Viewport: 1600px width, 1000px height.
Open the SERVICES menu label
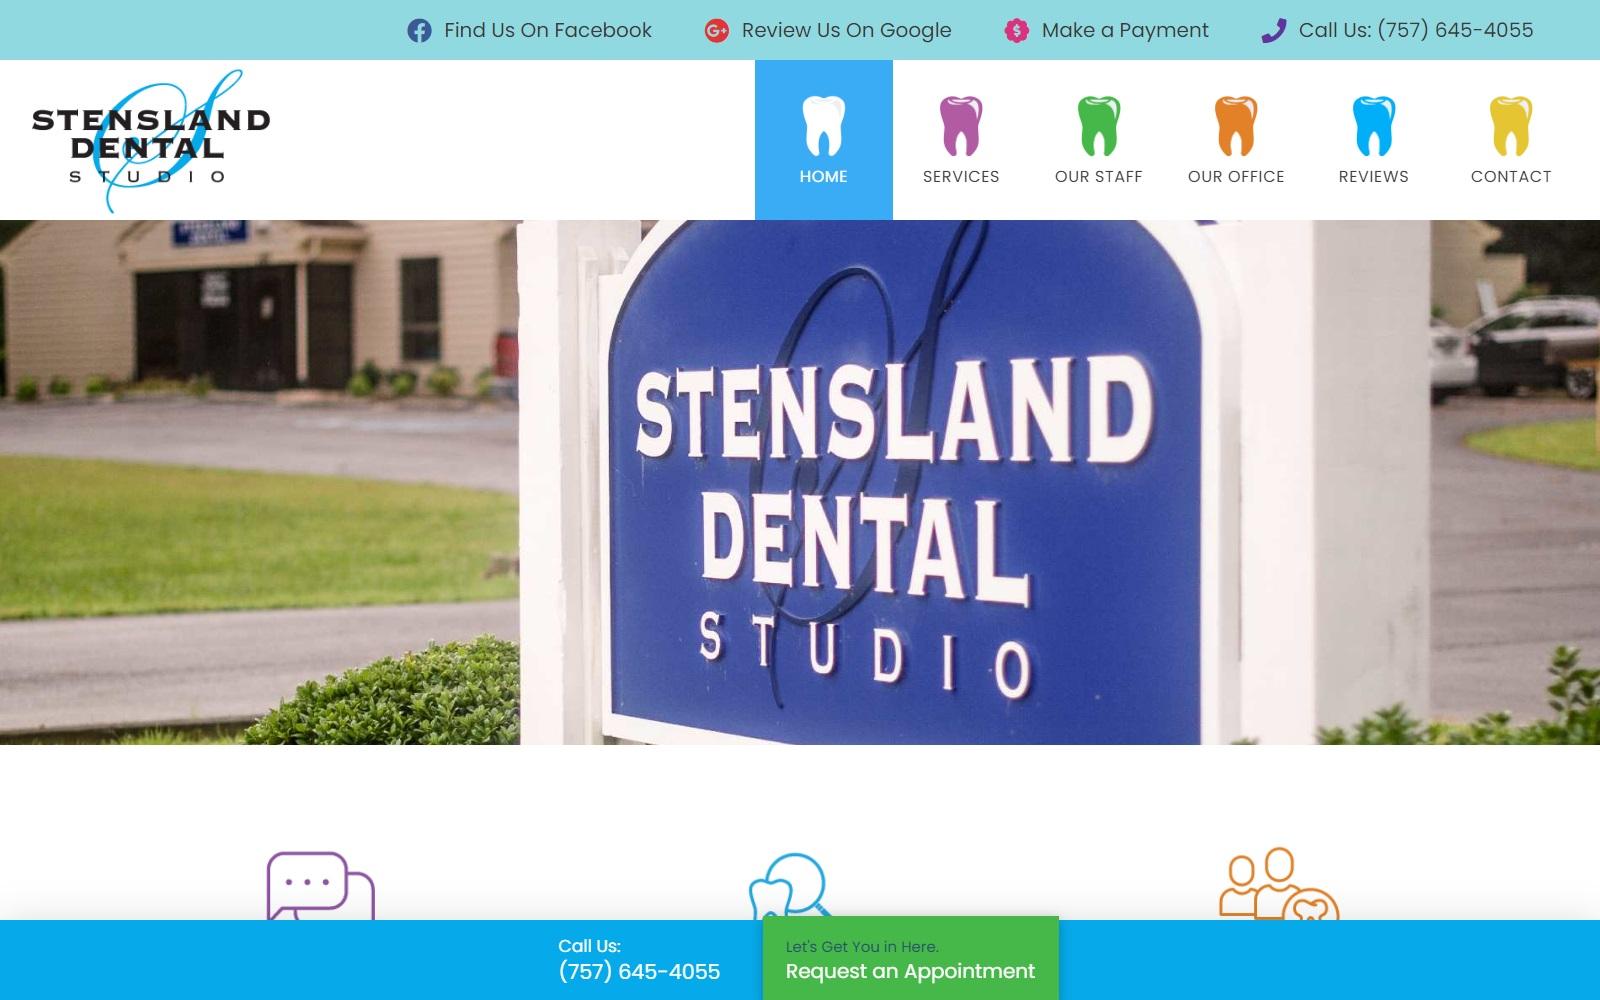coord(961,177)
